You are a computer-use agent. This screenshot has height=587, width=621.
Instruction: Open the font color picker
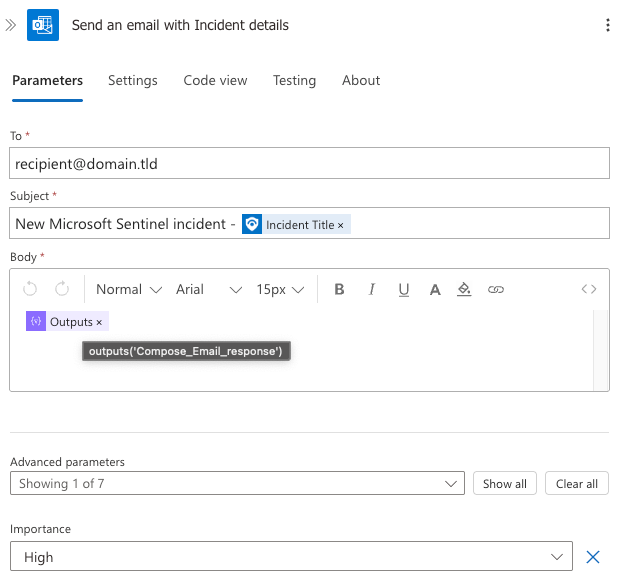pos(435,290)
